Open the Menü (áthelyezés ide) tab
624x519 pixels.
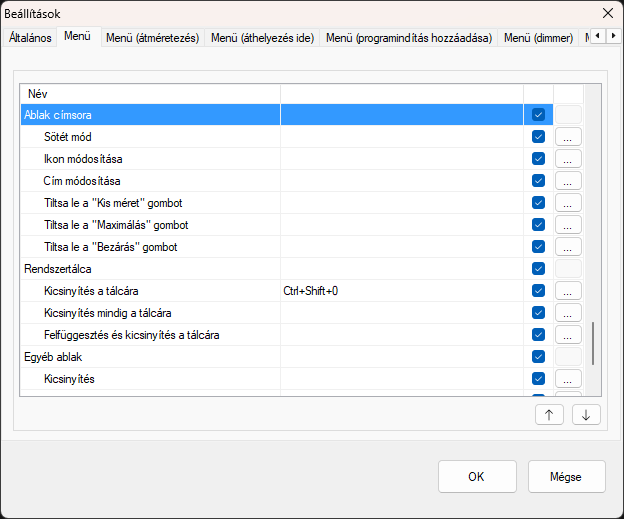(262, 38)
